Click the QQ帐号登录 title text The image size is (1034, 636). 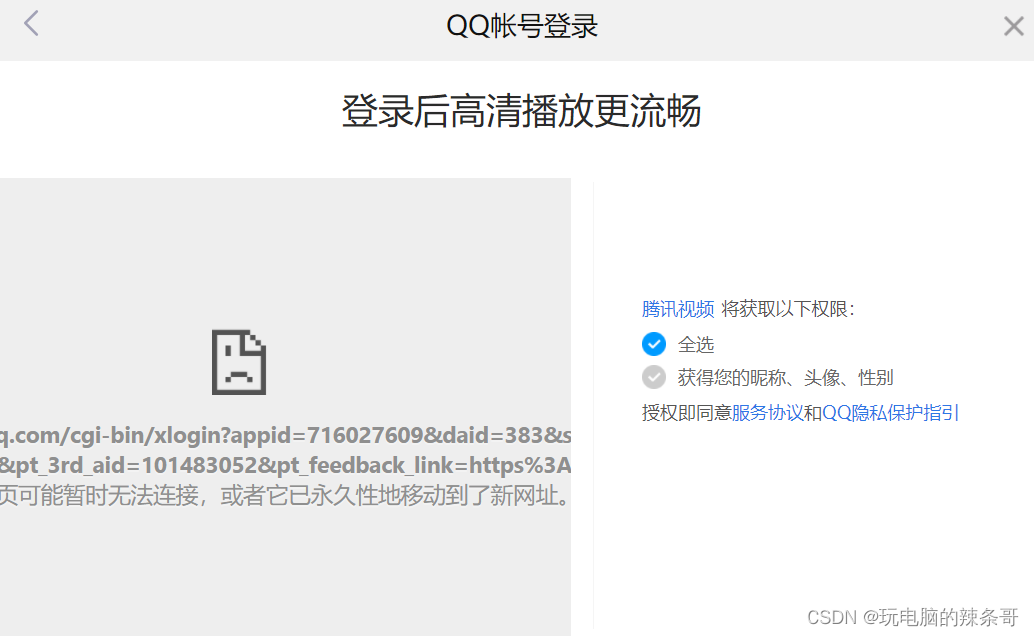click(x=522, y=26)
